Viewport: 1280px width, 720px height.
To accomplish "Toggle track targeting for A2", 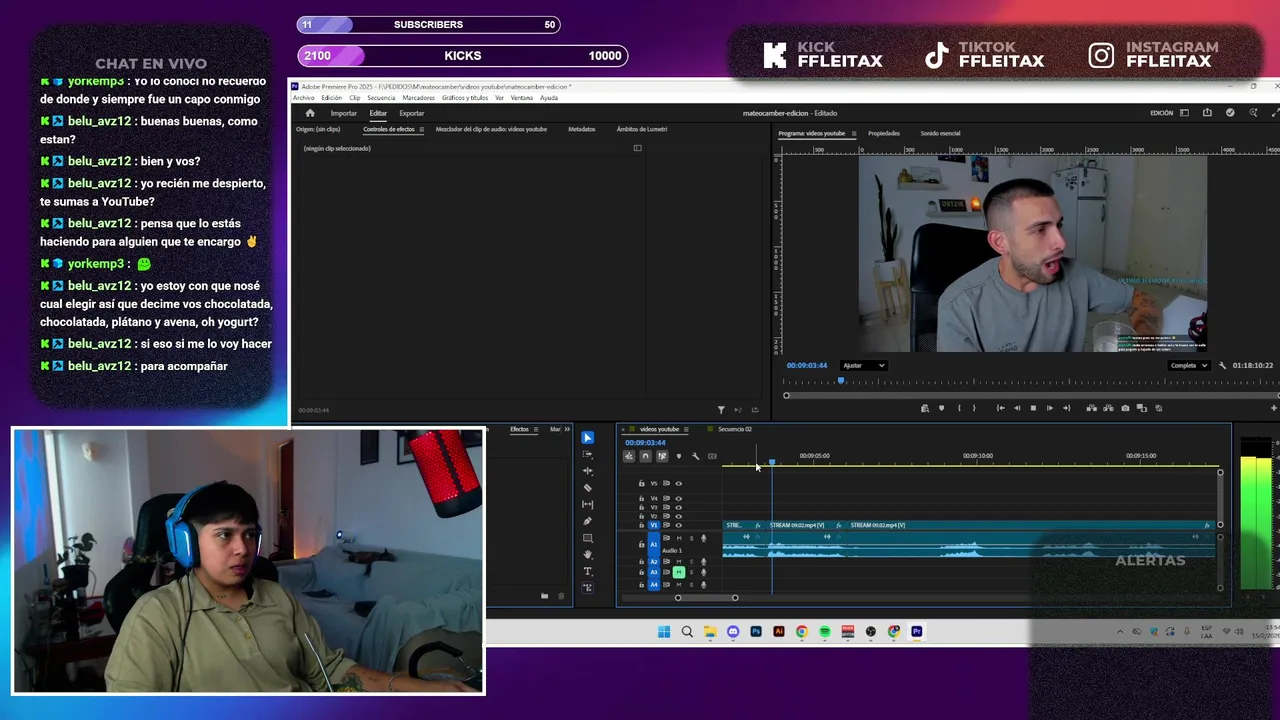I will click(x=654, y=562).
